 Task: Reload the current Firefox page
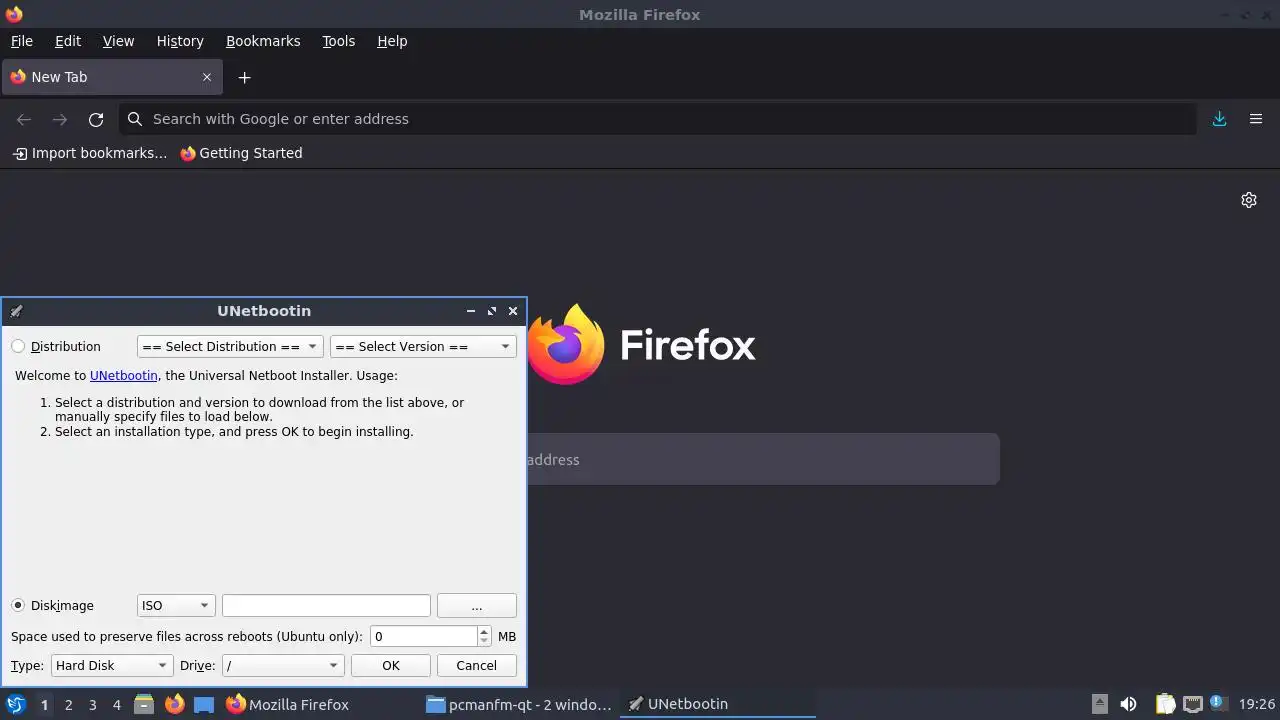pyautogui.click(x=96, y=119)
